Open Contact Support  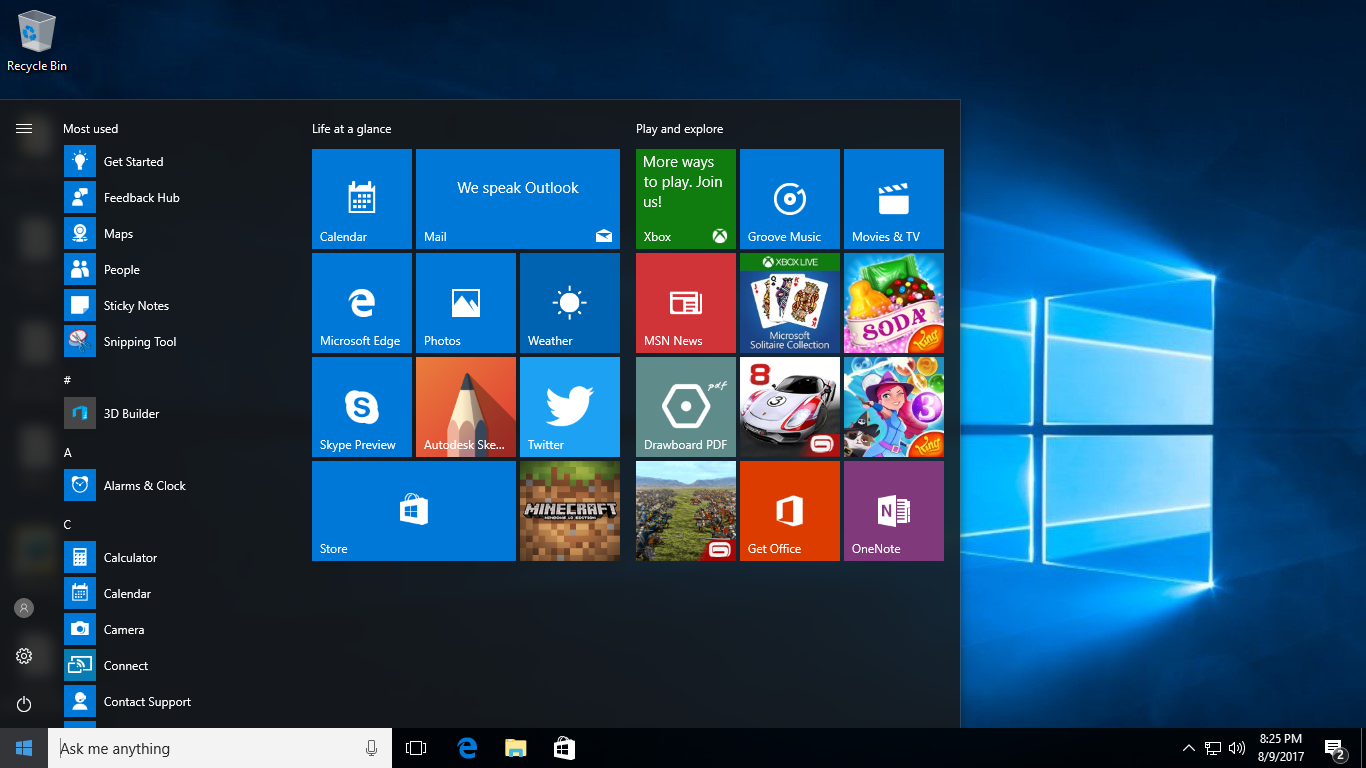coord(180,702)
